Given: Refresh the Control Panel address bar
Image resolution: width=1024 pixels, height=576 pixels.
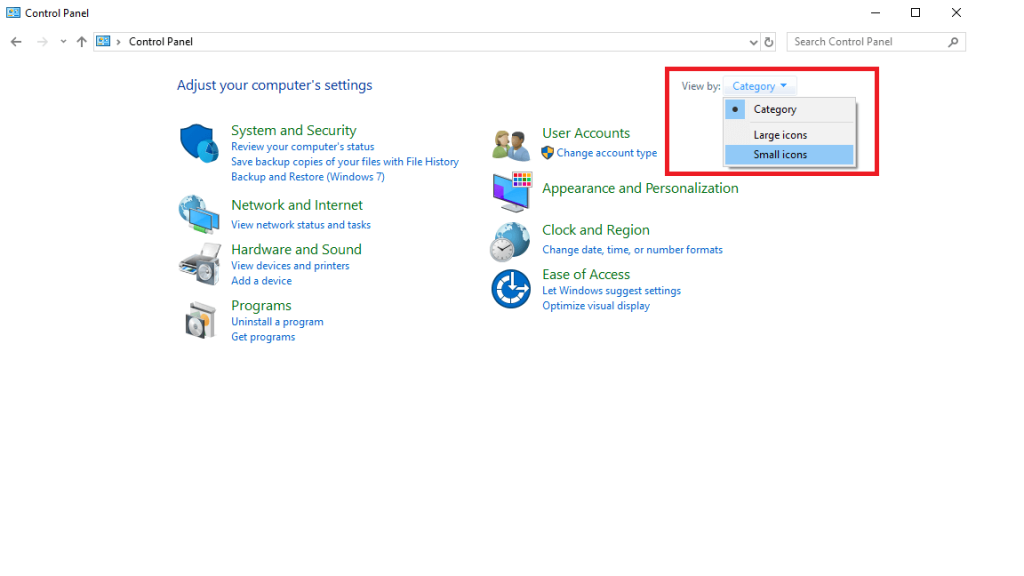Looking at the screenshot, I should click(x=769, y=42).
